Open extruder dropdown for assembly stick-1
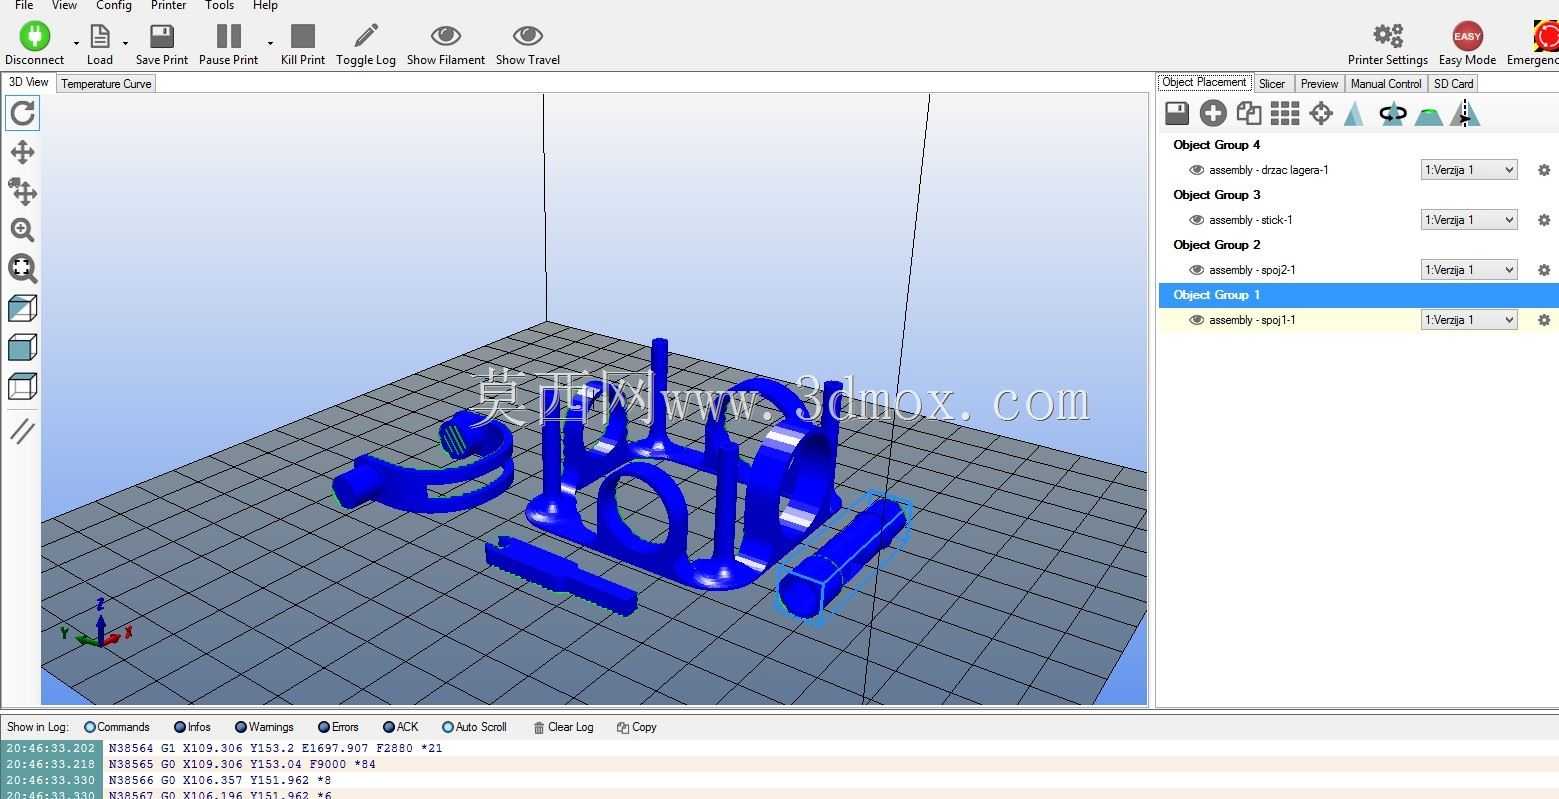Image resolution: width=1559 pixels, height=799 pixels. pyautogui.click(x=1469, y=220)
